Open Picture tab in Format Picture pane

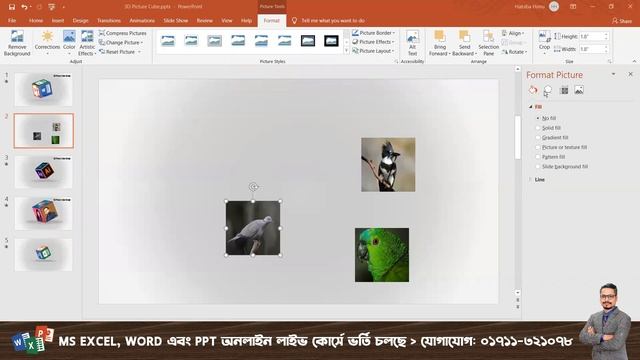click(579, 90)
